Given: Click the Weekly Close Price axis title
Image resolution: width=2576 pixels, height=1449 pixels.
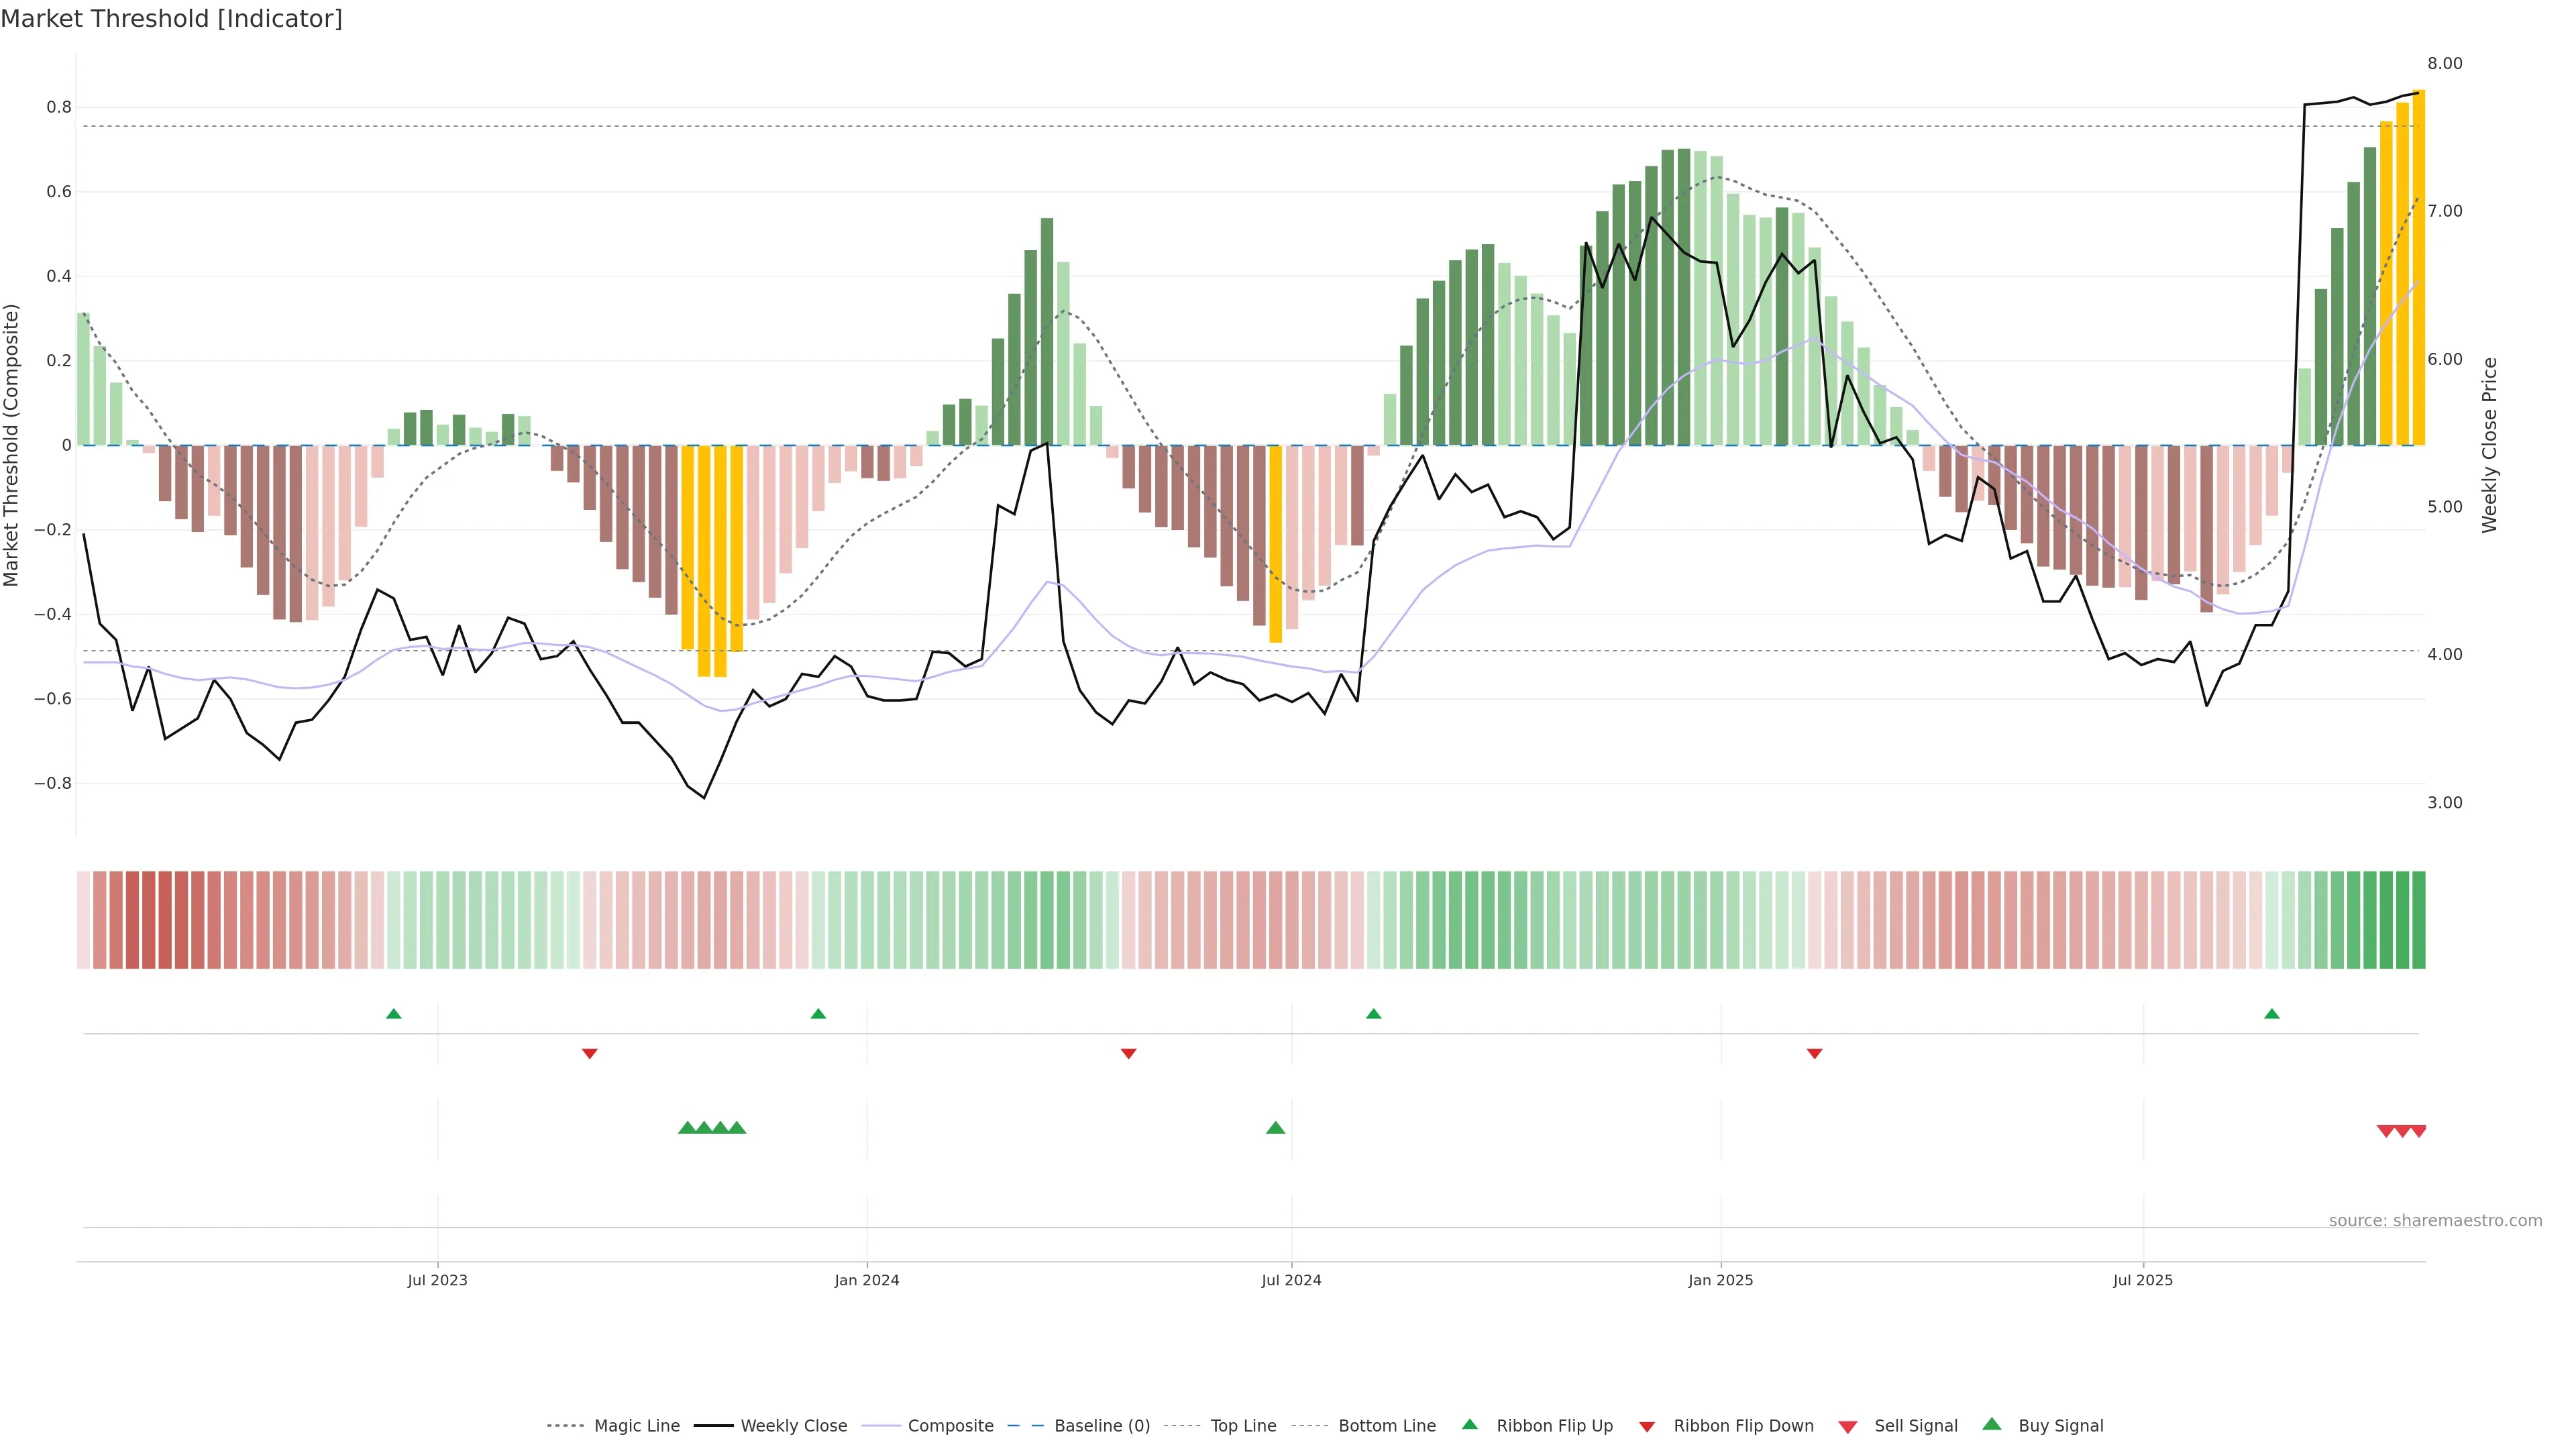Looking at the screenshot, I should click(x=2489, y=445).
